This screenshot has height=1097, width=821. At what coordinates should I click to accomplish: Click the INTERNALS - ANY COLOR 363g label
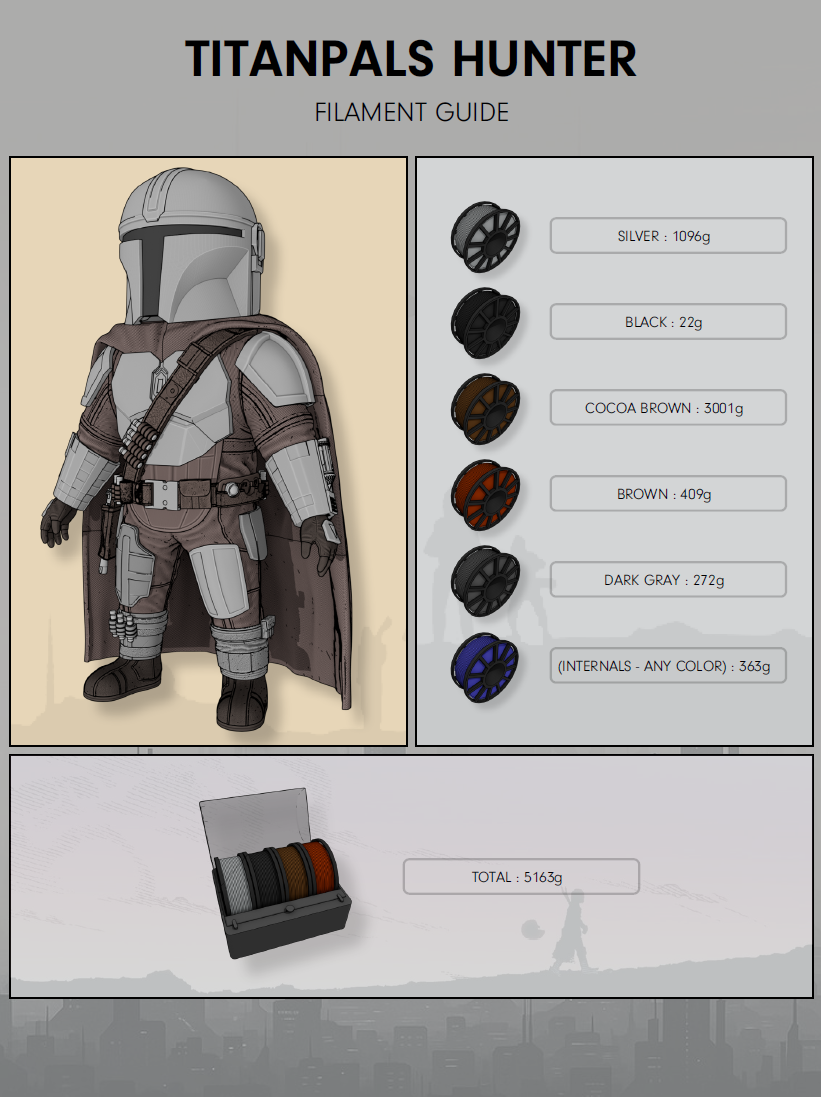(668, 666)
